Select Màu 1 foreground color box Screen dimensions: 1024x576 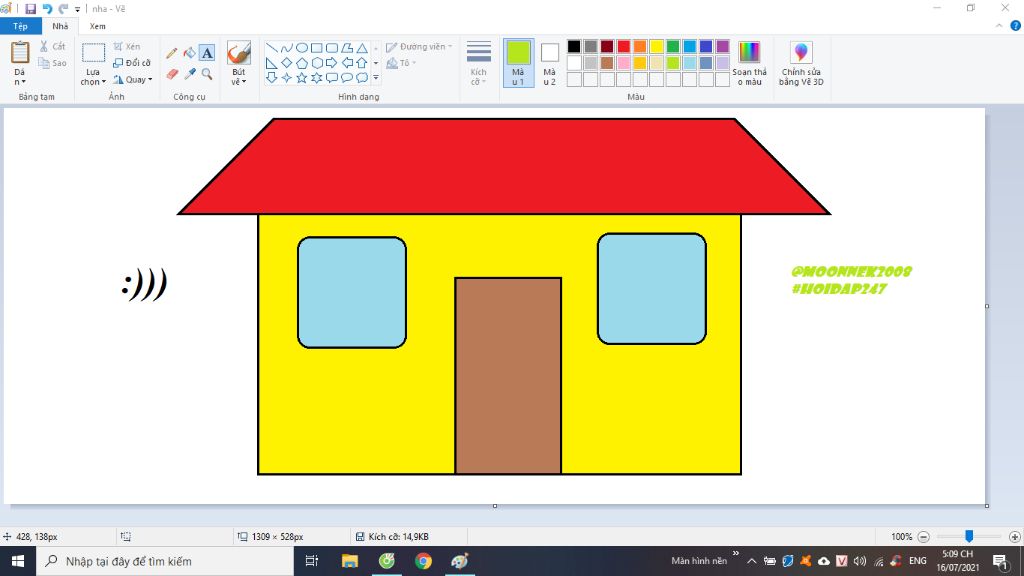click(x=519, y=63)
